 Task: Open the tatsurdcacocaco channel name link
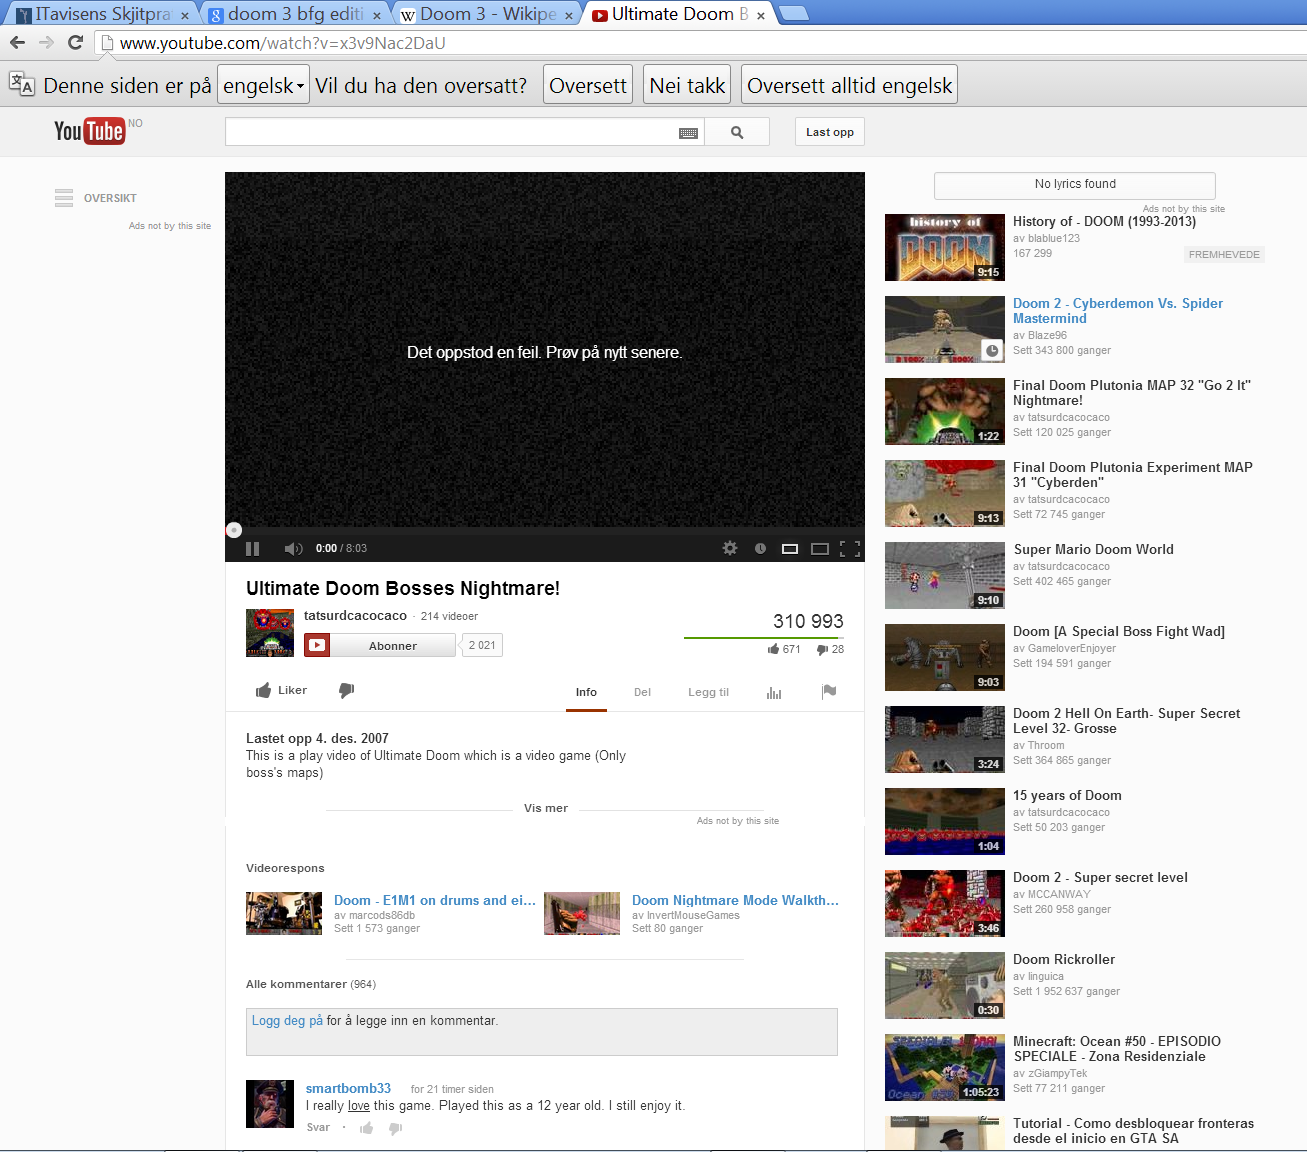(x=355, y=615)
